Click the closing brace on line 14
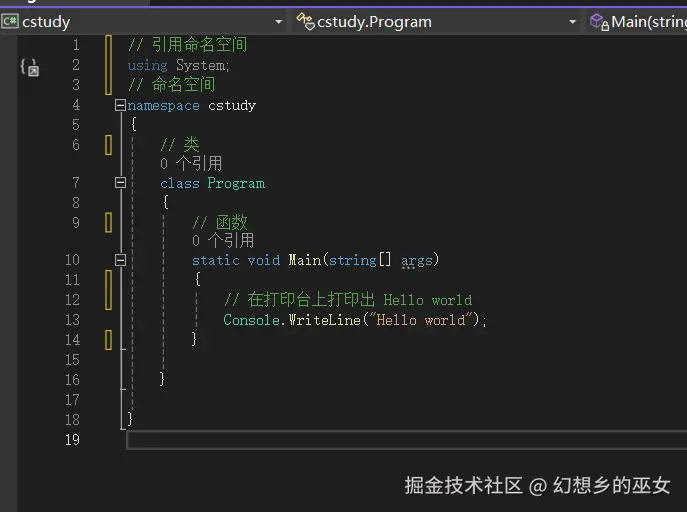The height and width of the screenshot is (512, 687). pyautogui.click(x=194, y=339)
